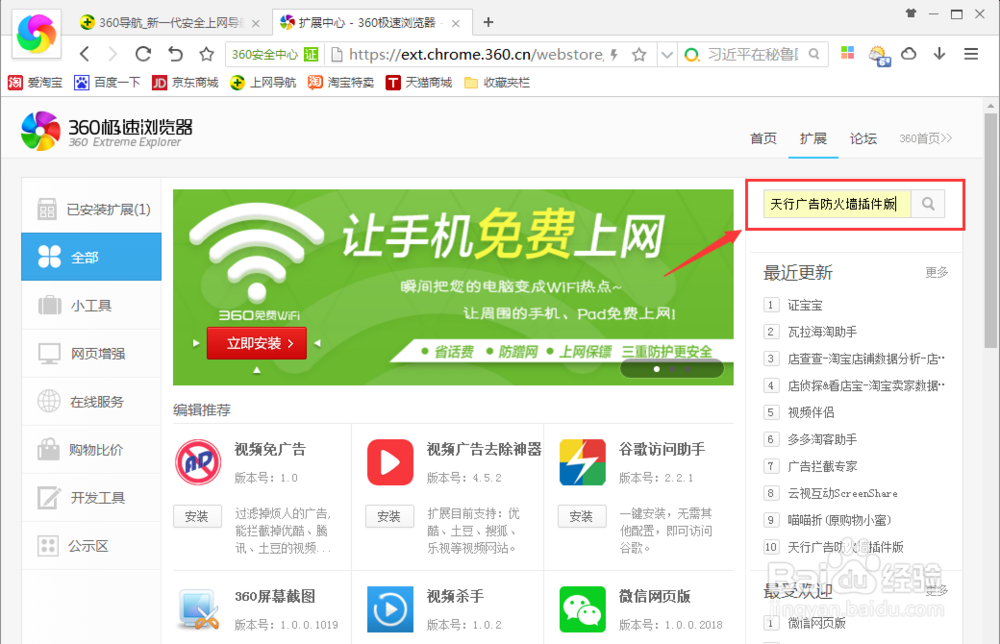Select the 购物比价 category

coord(91,450)
